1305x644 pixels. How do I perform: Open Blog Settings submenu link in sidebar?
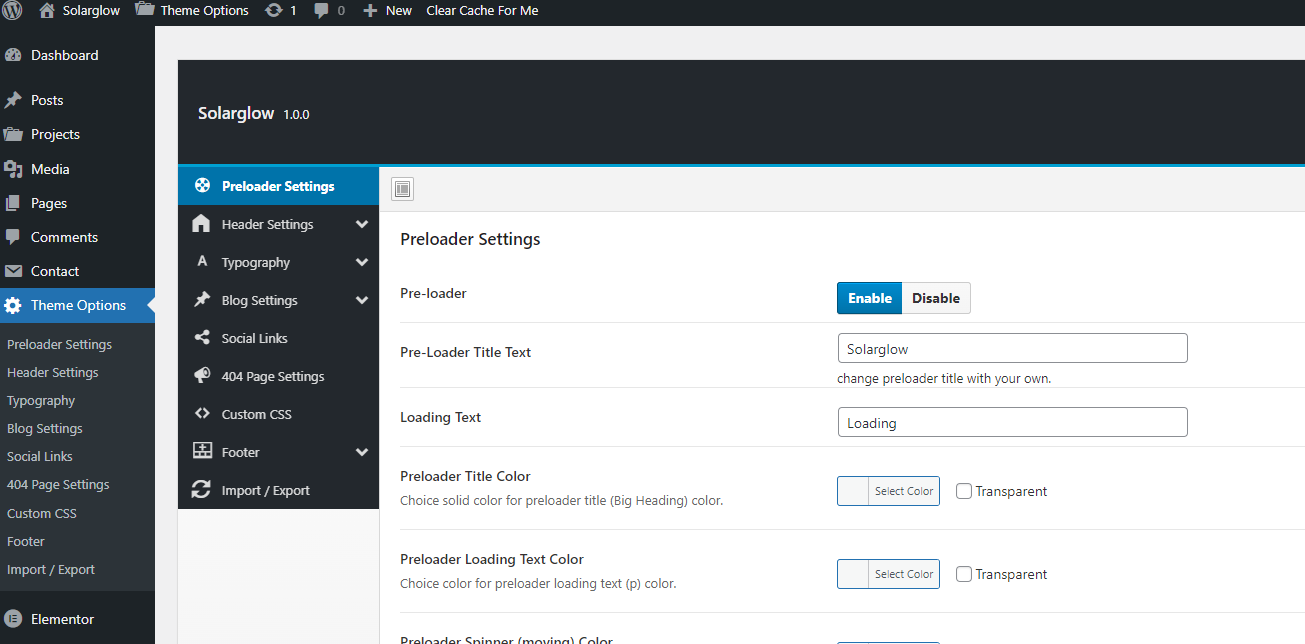click(45, 428)
